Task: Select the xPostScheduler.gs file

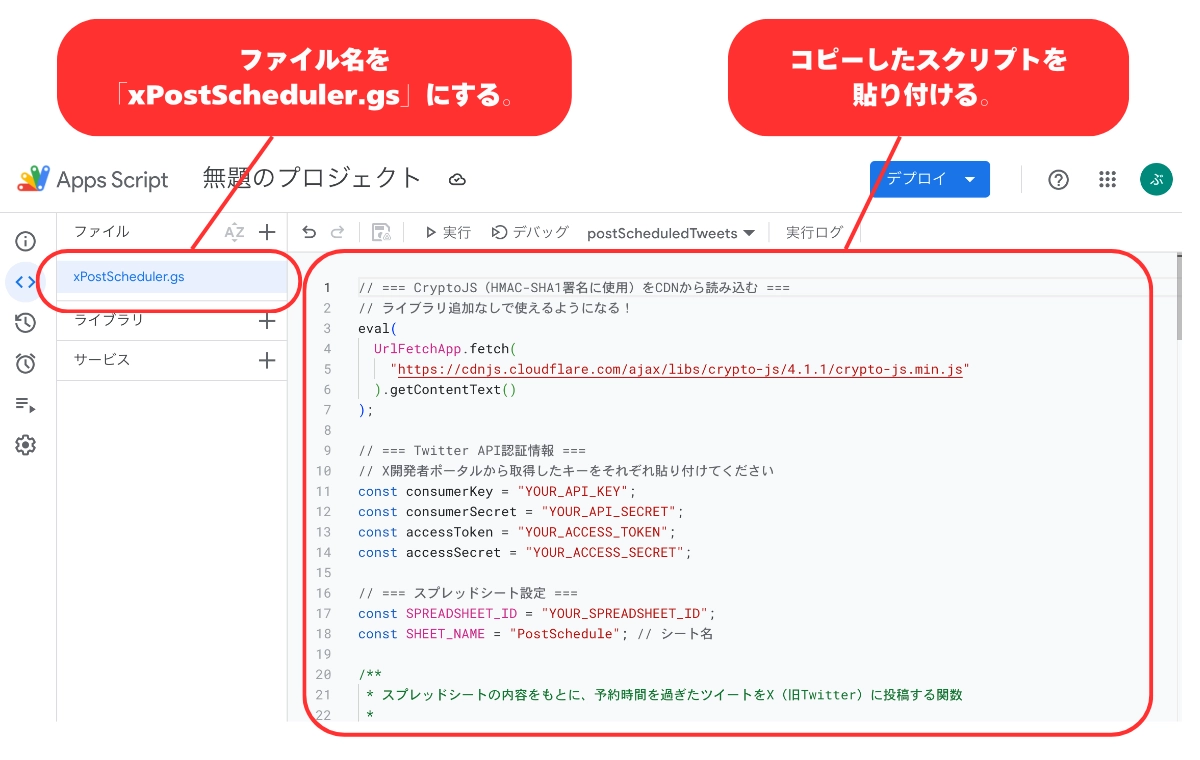Action: (x=172, y=277)
